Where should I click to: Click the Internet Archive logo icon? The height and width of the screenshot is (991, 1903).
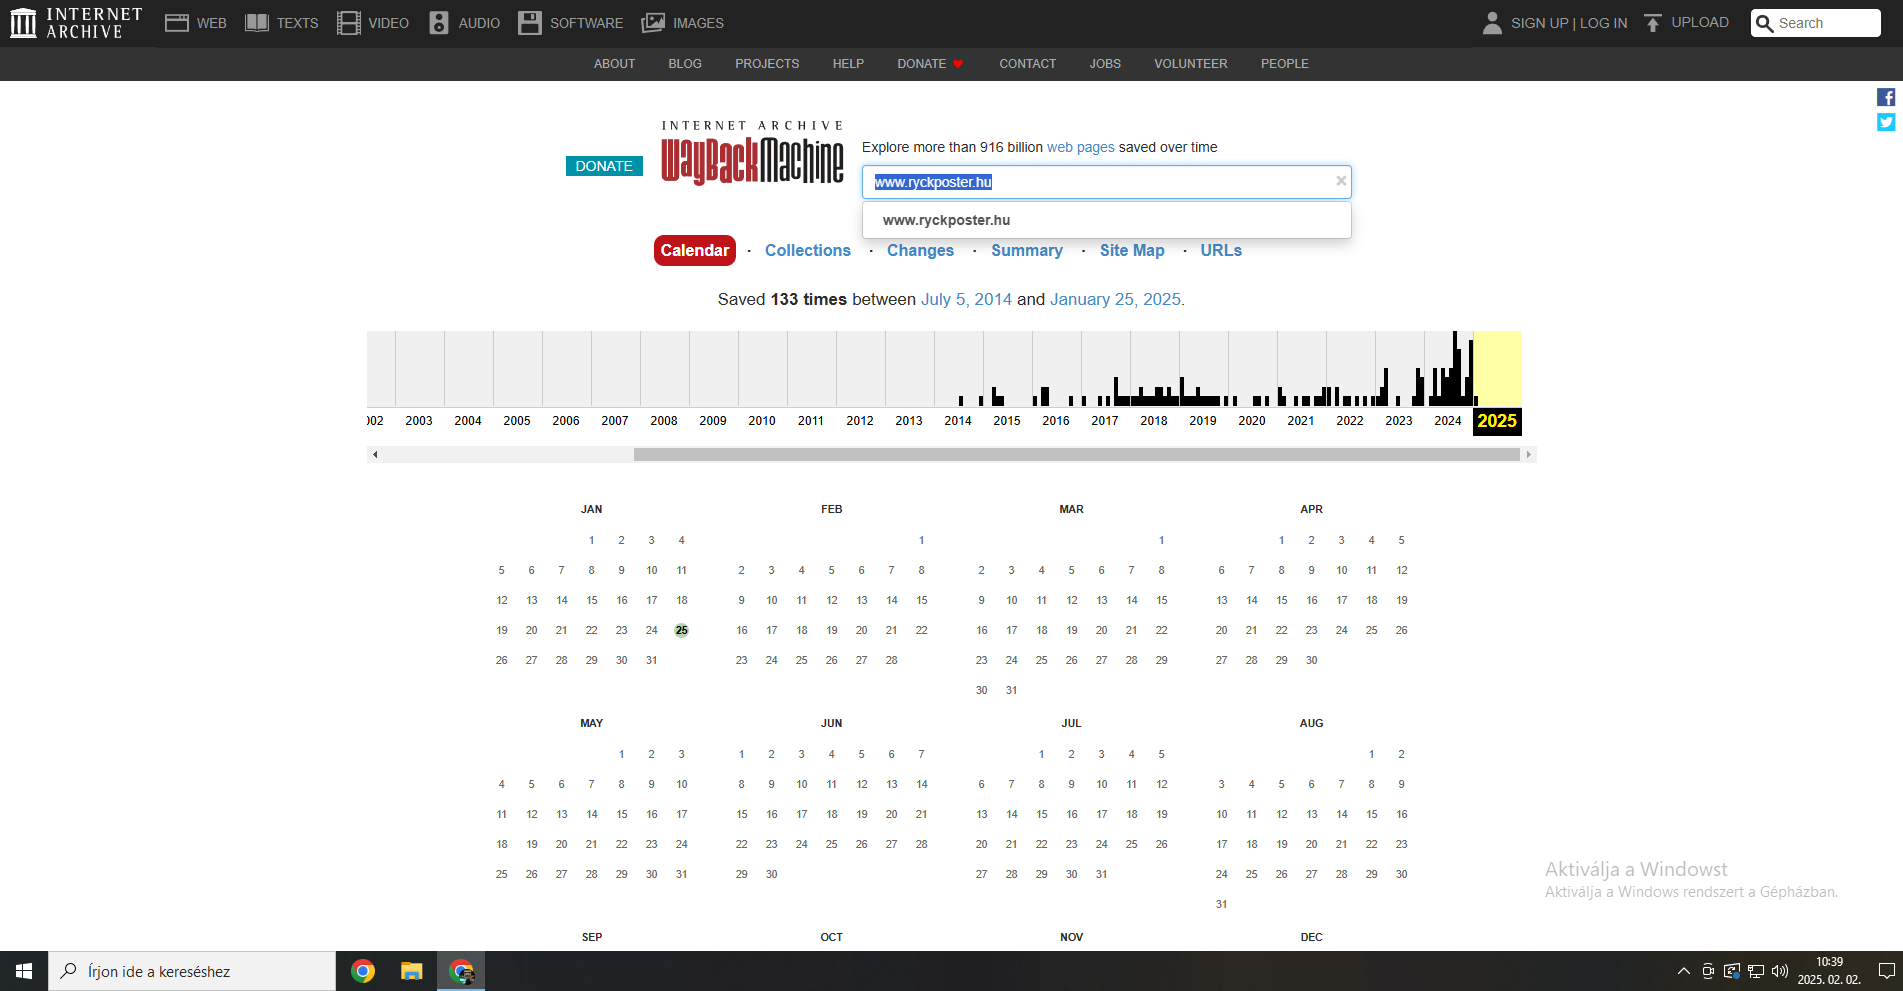click(23, 22)
